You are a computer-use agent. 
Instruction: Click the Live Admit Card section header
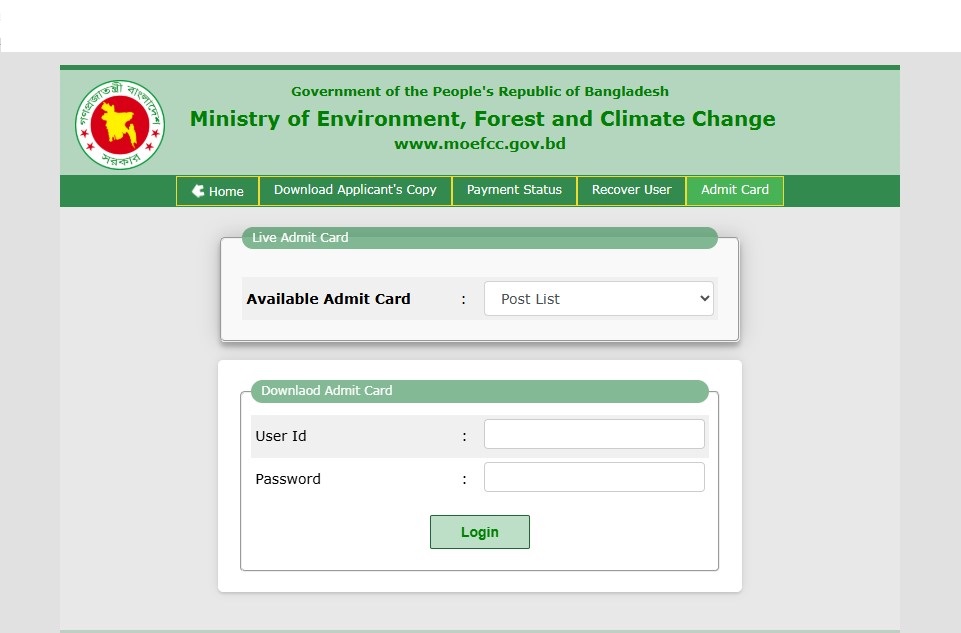300,238
